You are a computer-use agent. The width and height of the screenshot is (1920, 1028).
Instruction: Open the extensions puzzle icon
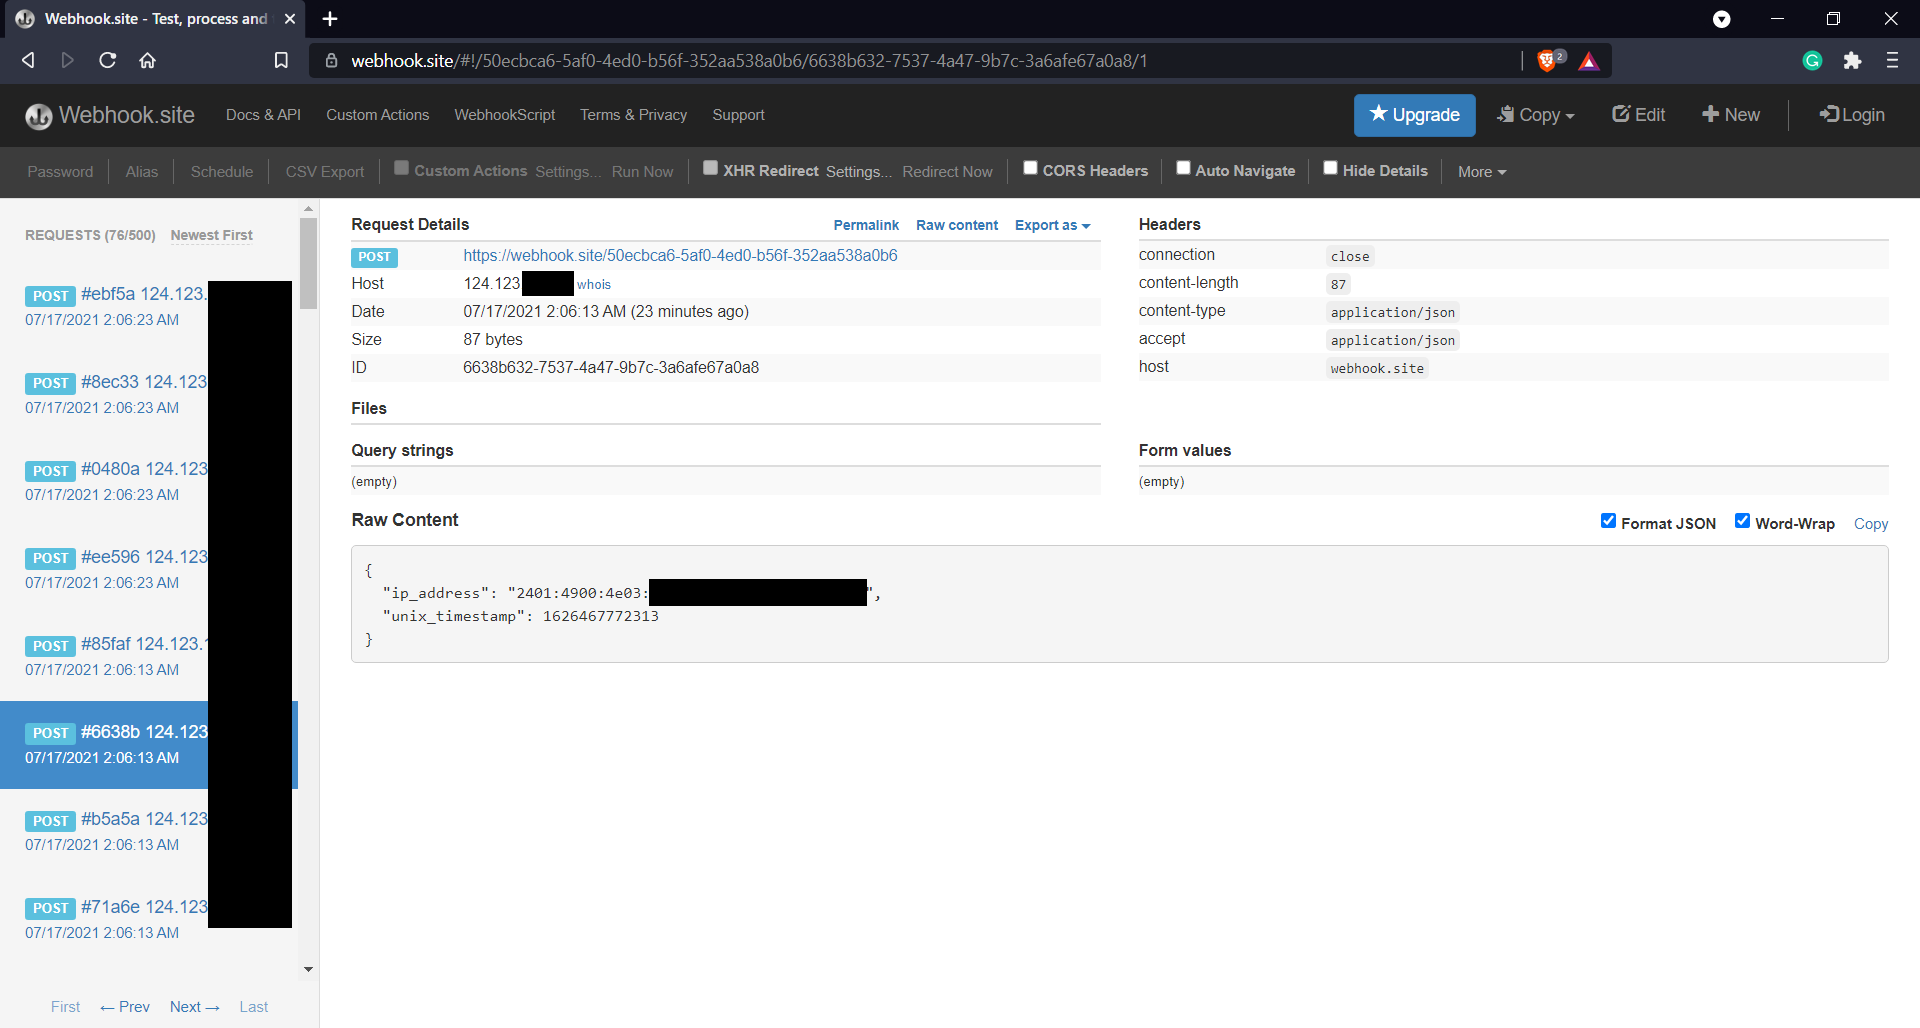(1852, 61)
